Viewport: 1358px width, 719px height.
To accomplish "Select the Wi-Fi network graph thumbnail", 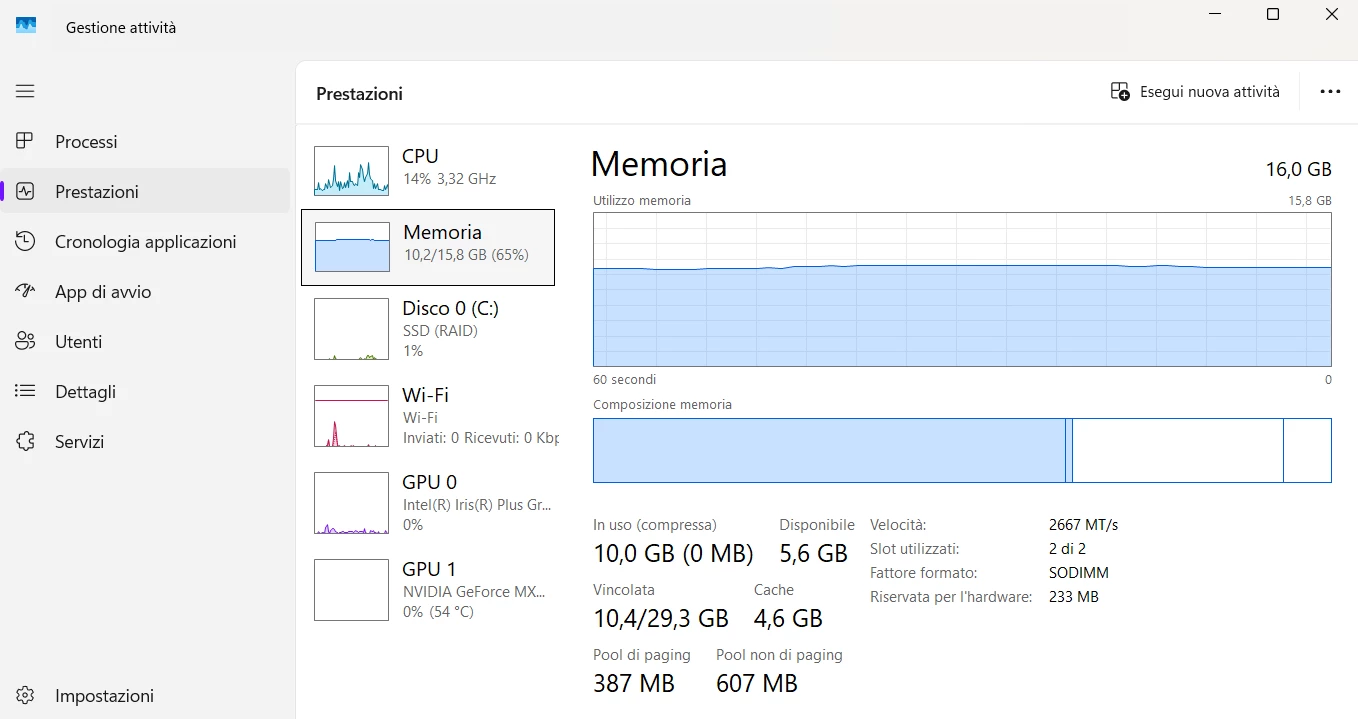I will pyautogui.click(x=351, y=416).
